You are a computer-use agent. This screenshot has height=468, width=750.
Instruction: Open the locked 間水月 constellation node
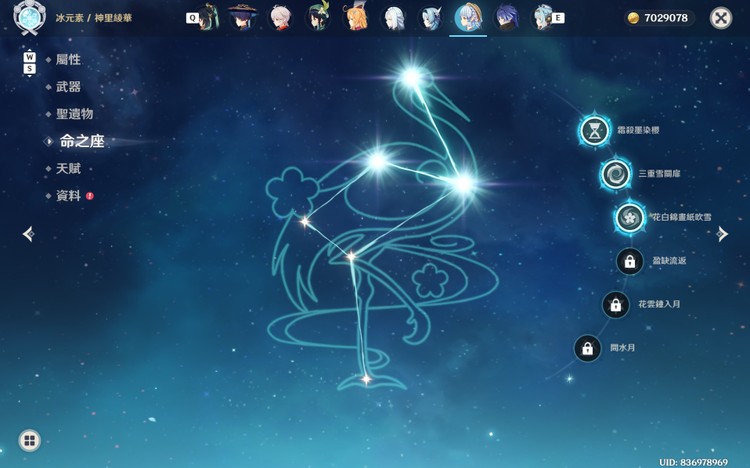pyautogui.click(x=587, y=348)
